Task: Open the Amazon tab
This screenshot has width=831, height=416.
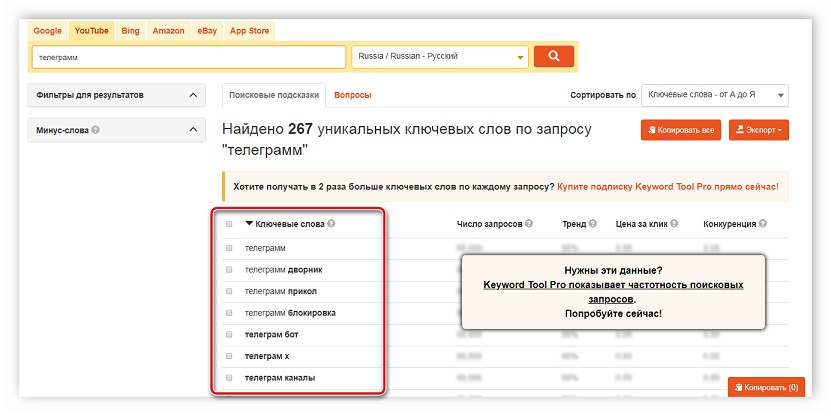Action: [x=169, y=31]
